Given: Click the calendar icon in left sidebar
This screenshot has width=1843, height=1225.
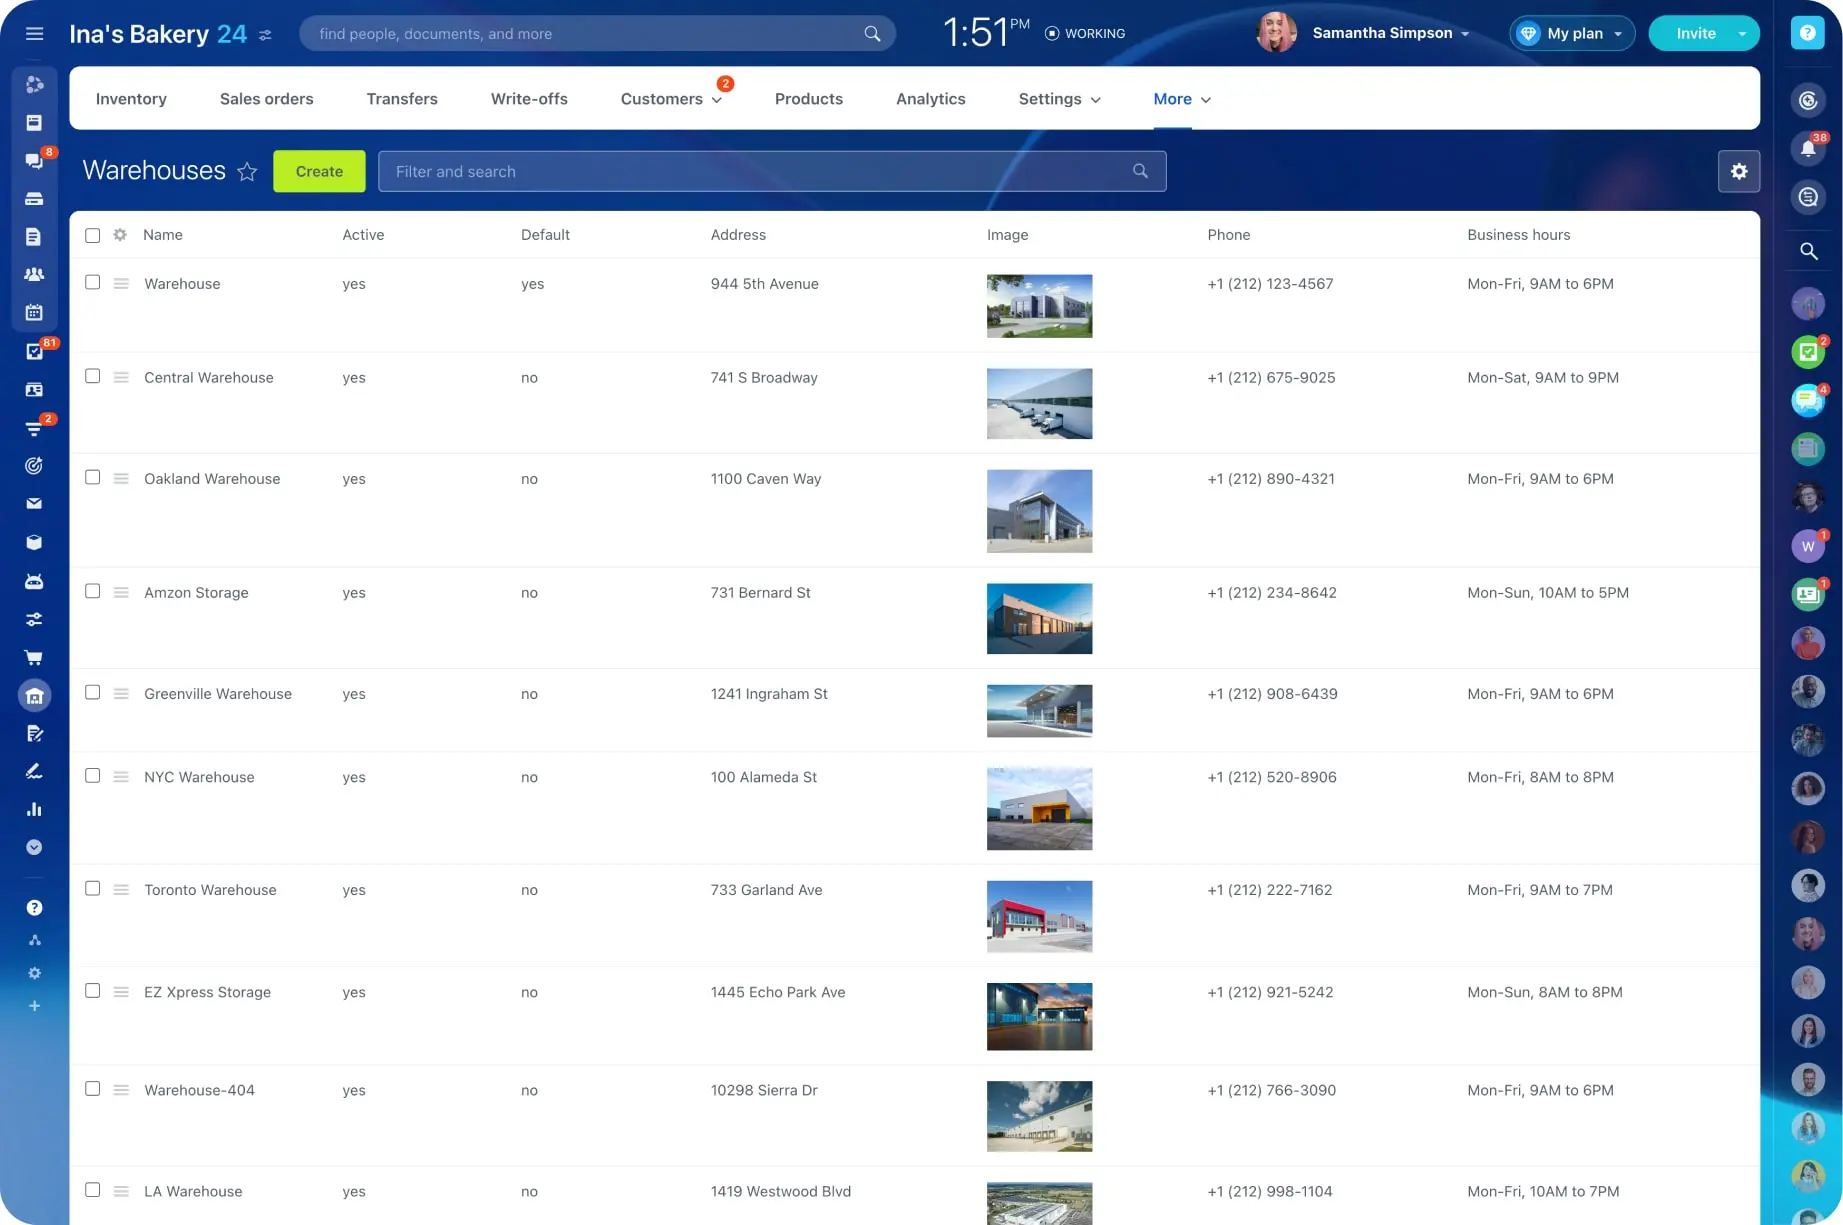Looking at the screenshot, I should 34,313.
